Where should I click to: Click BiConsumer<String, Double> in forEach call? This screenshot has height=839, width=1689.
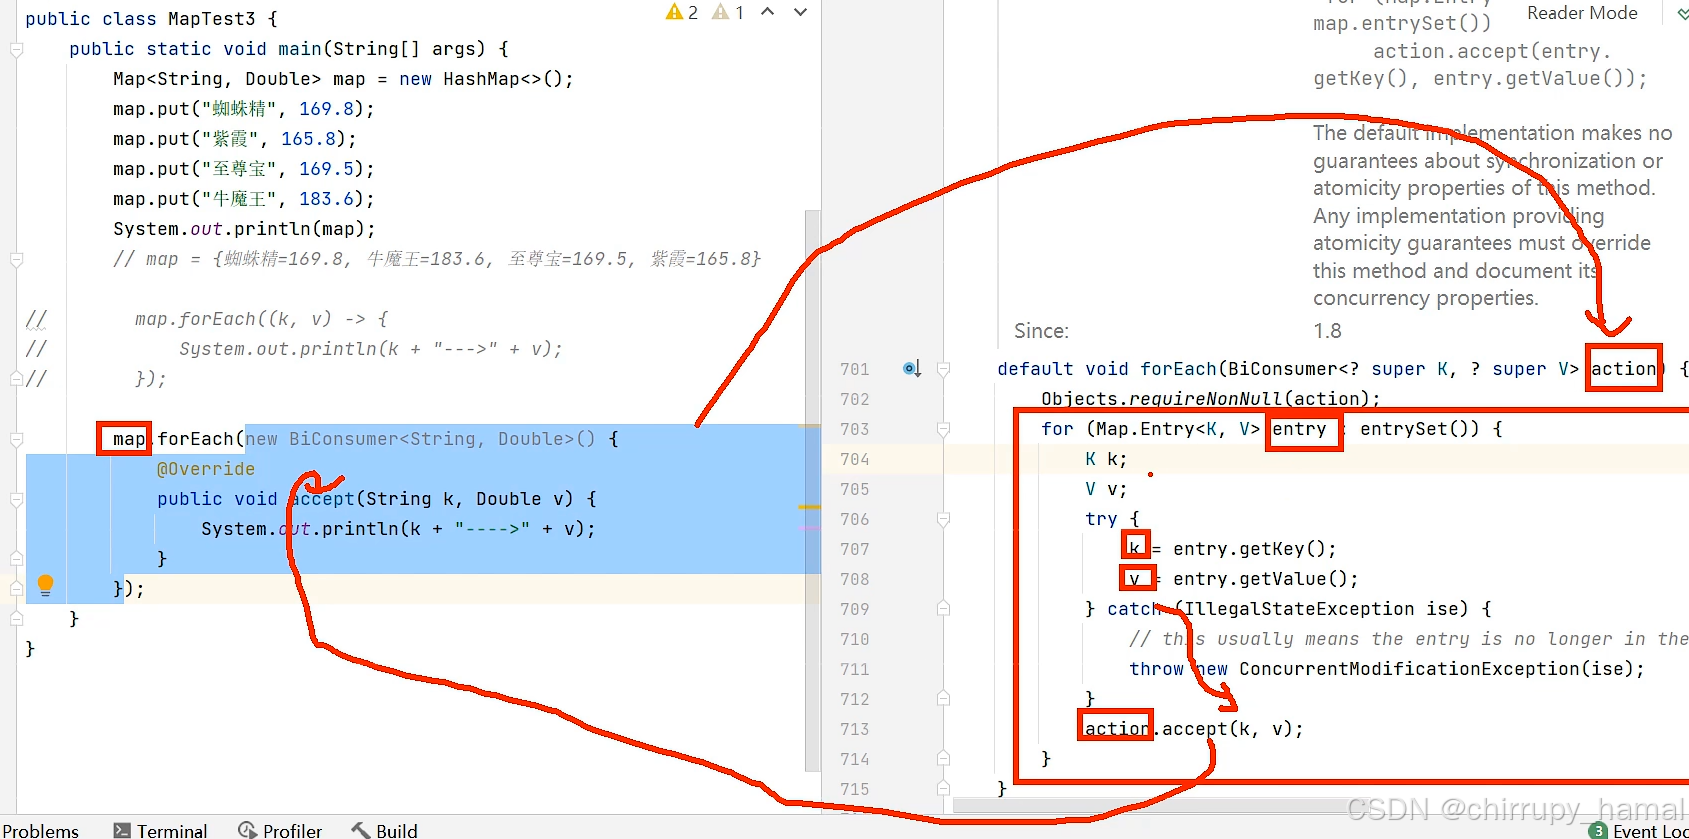[x=437, y=439]
